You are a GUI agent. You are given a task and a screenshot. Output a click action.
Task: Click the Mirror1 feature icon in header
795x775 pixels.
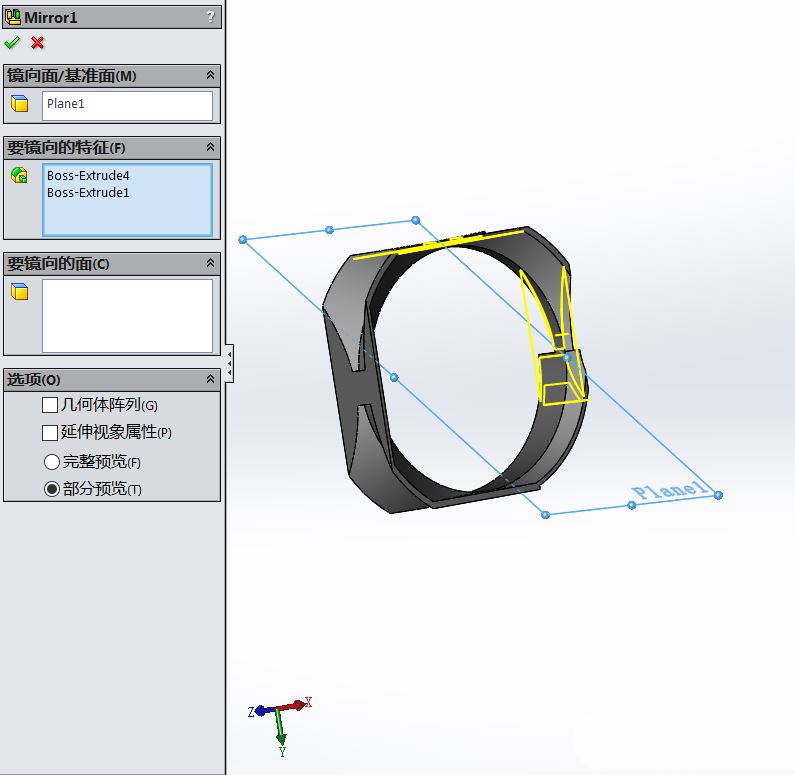[x=13, y=17]
